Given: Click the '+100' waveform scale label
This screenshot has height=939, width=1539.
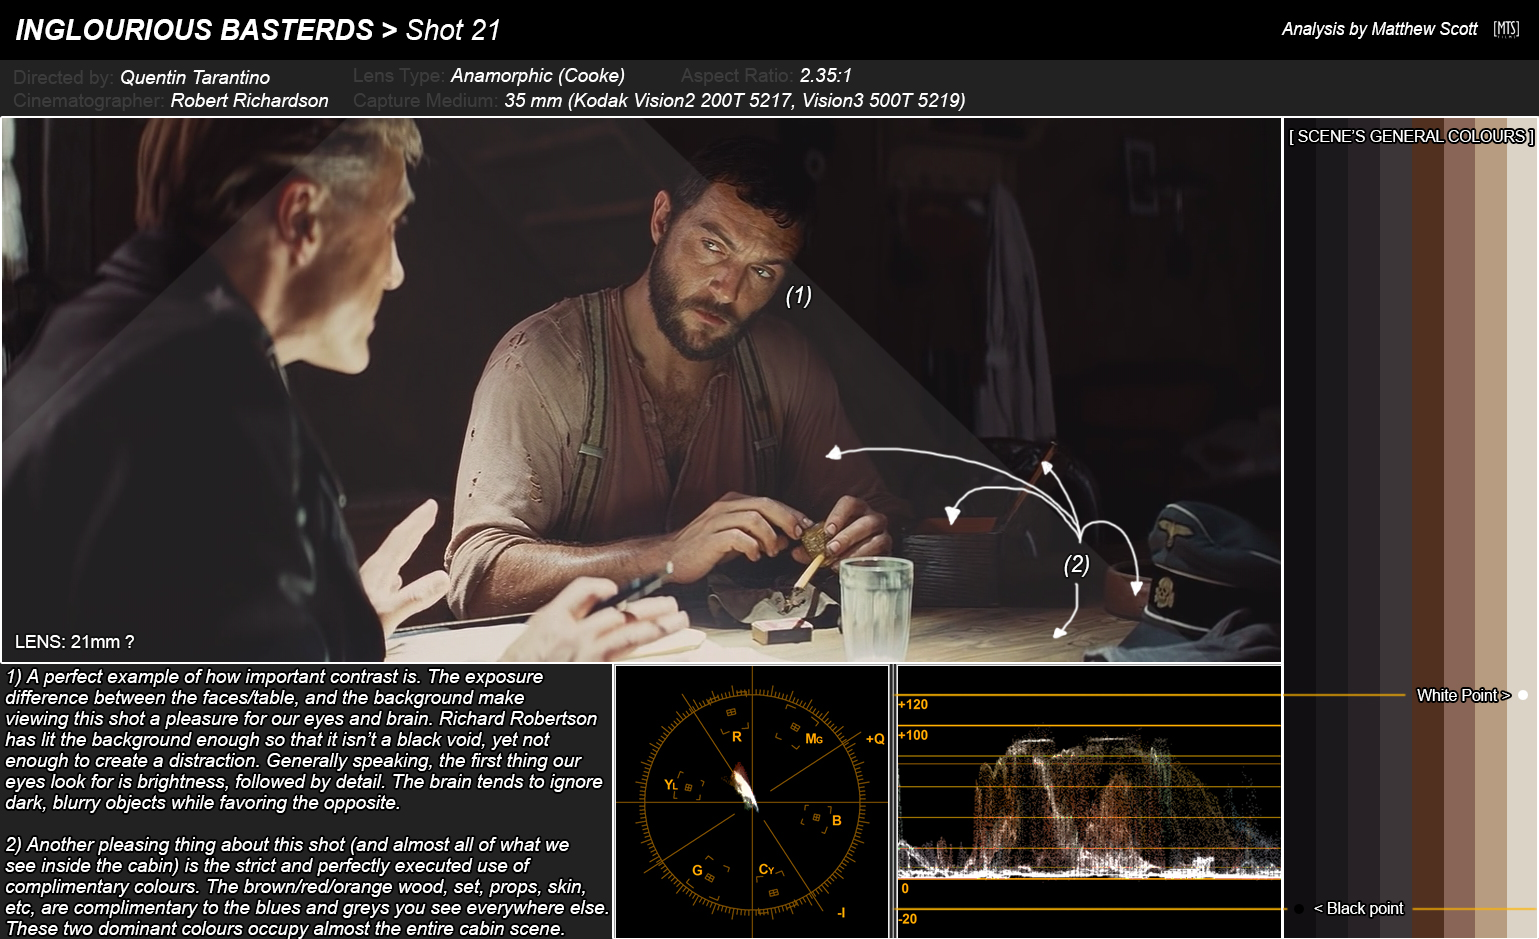Looking at the screenshot, I should [x=913, y=735].
